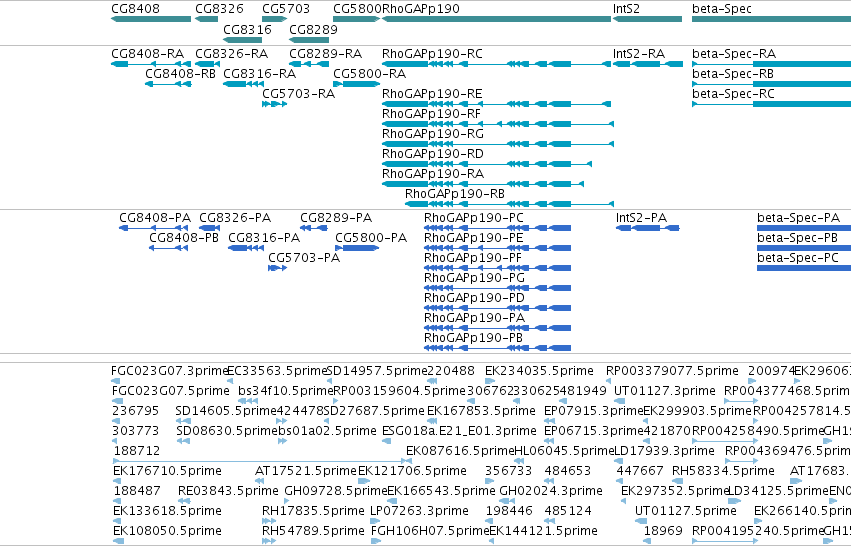Select protein RhoGAPp190-PF

point(473,258)
